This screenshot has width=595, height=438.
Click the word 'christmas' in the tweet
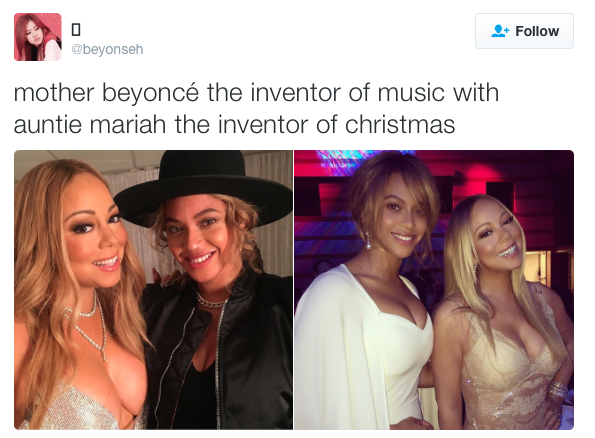point(400,125)
